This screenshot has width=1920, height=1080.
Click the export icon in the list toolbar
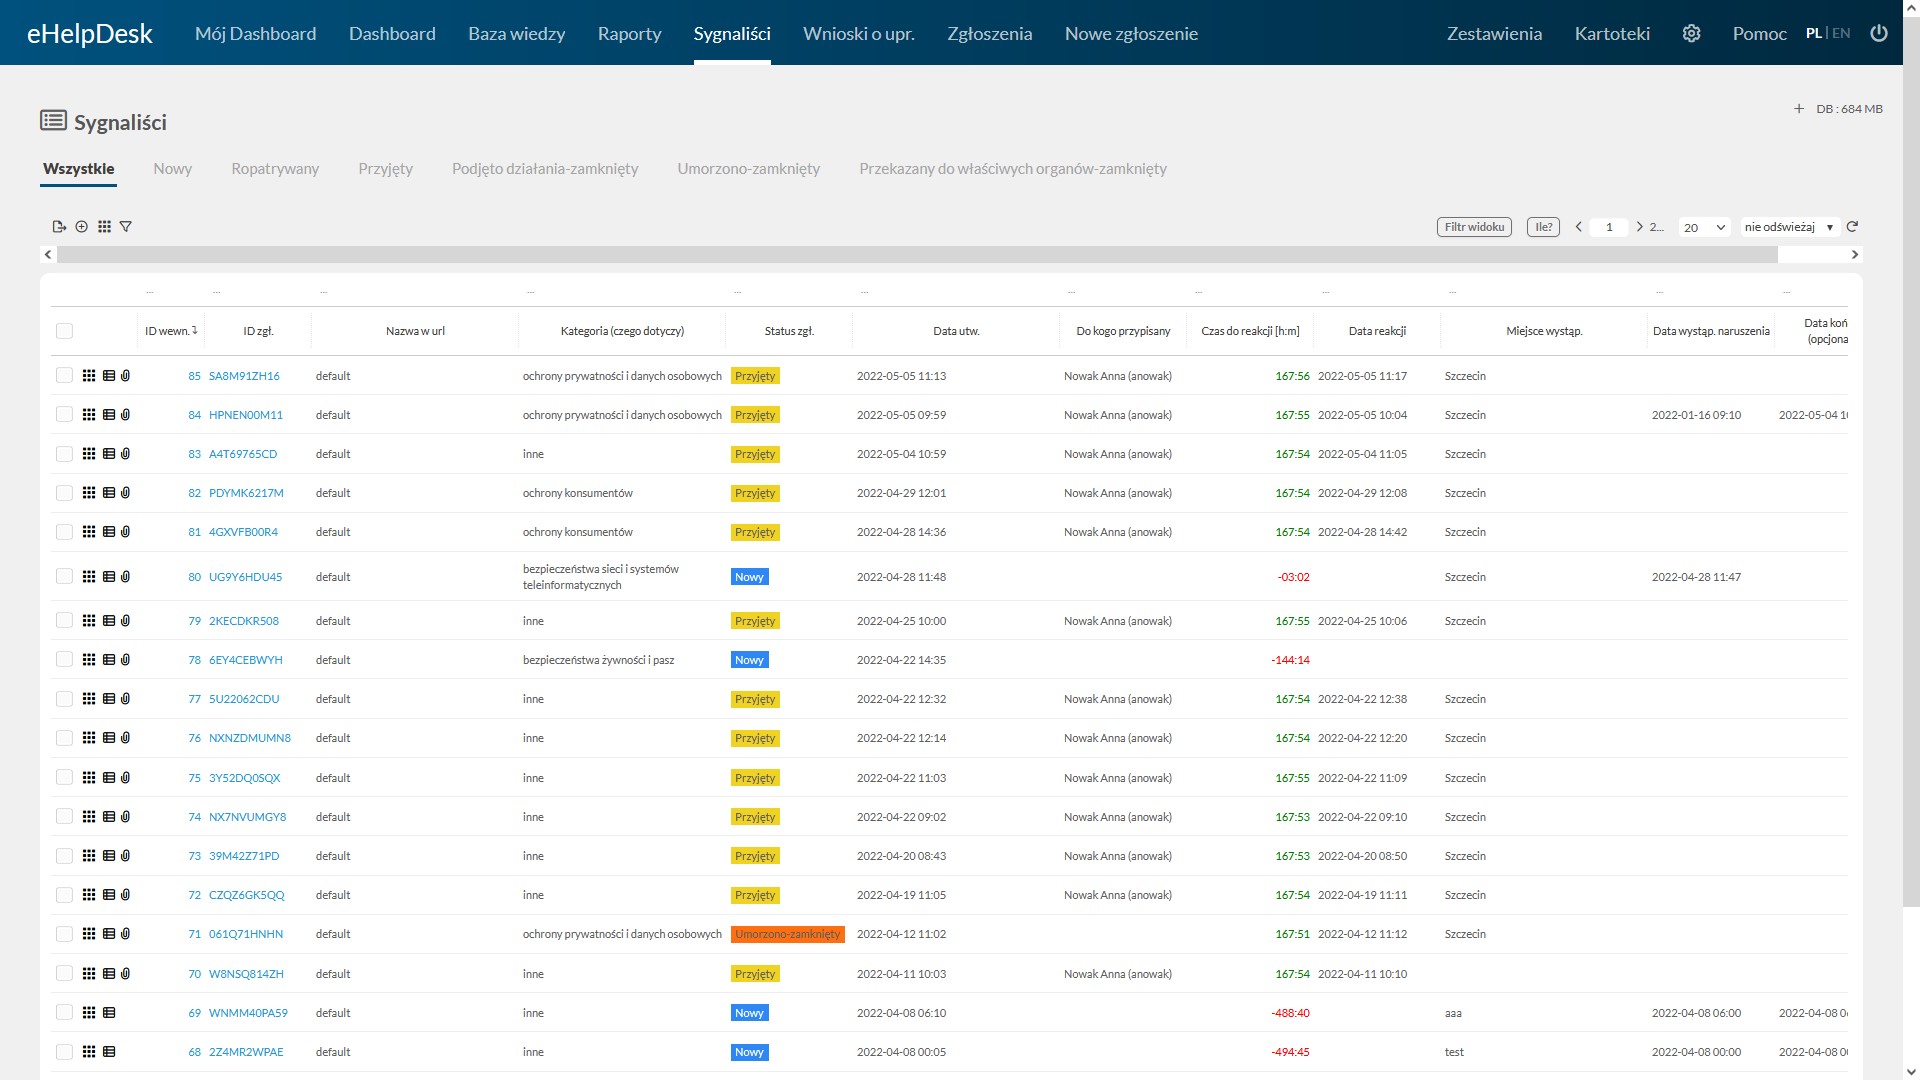tap(59, 227)
